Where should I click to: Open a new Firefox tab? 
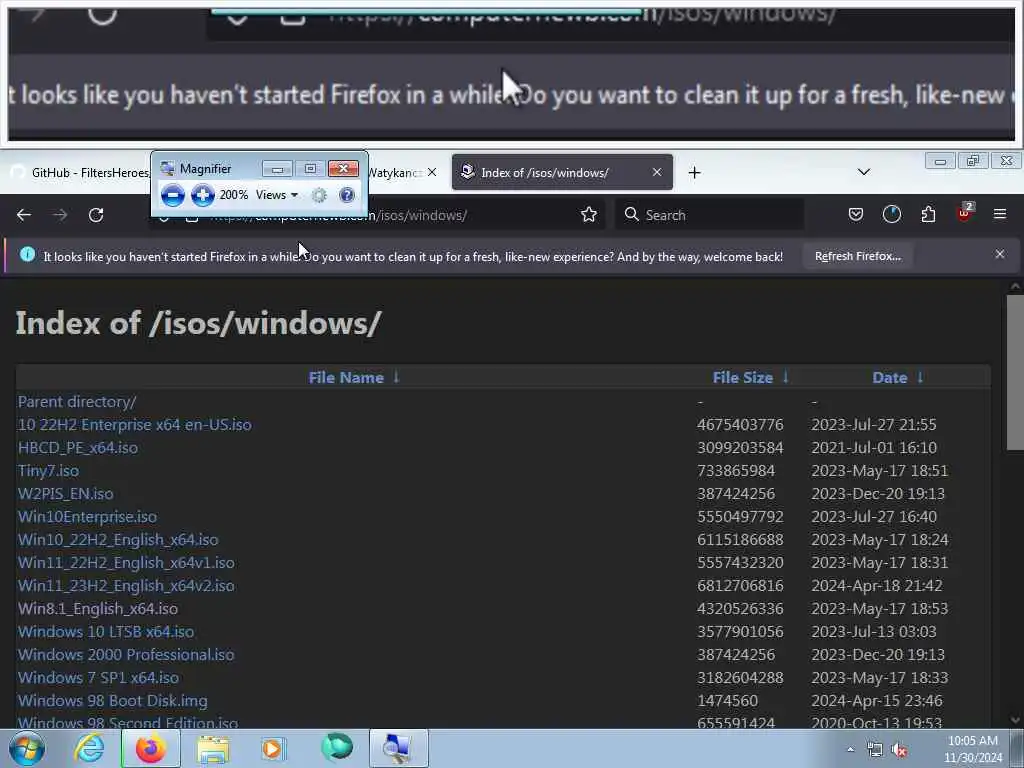pyautogui.click(x=694, y=172)
